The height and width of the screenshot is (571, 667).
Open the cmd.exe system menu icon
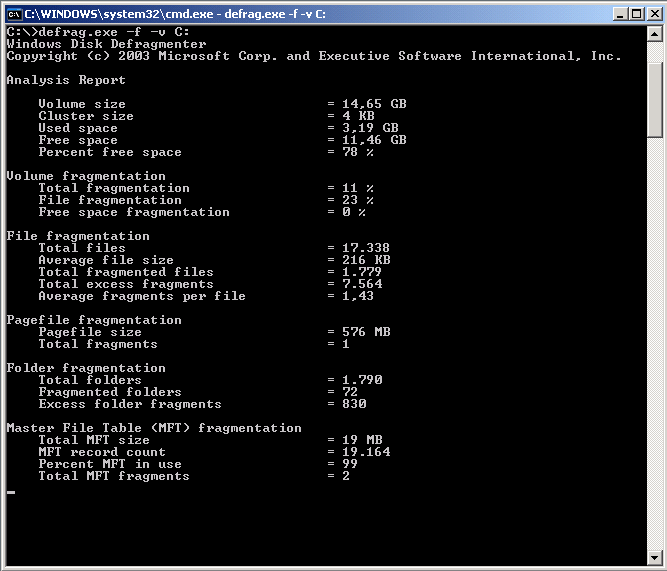pos(14,13)
